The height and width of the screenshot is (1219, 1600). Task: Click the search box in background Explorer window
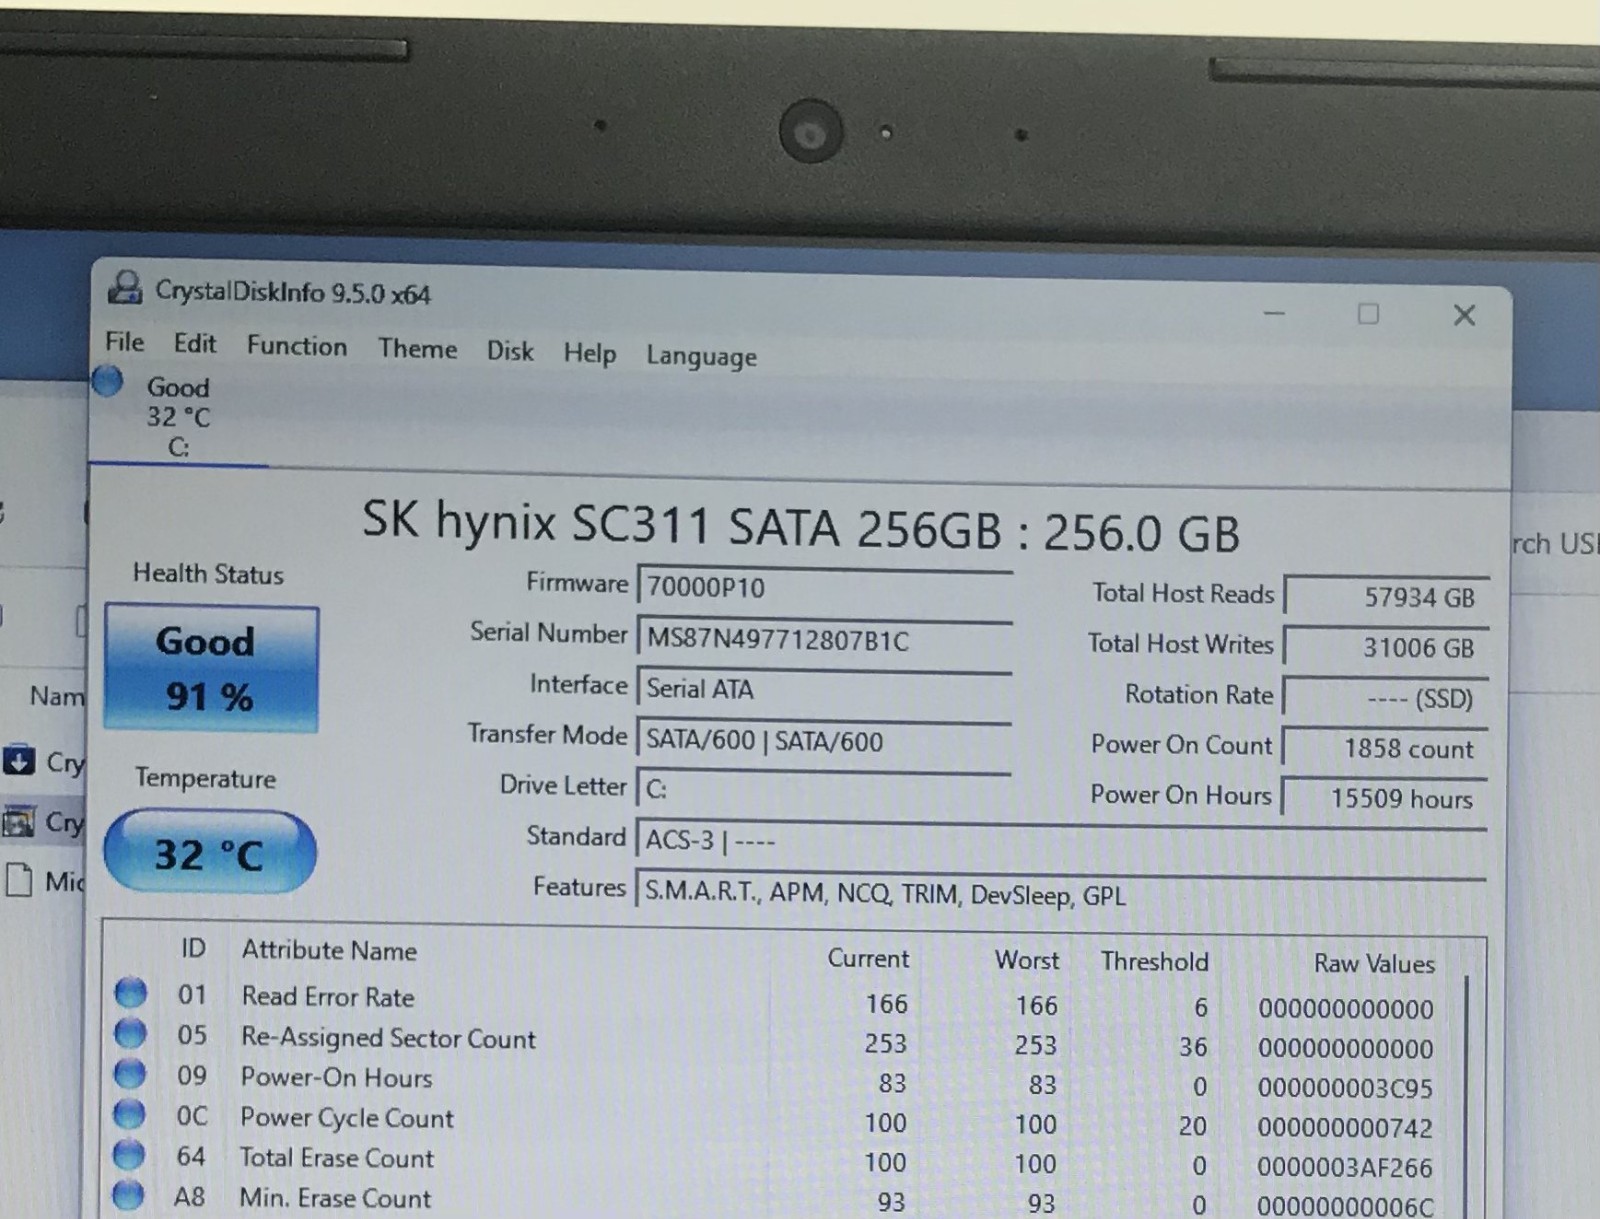(1555, 543)
